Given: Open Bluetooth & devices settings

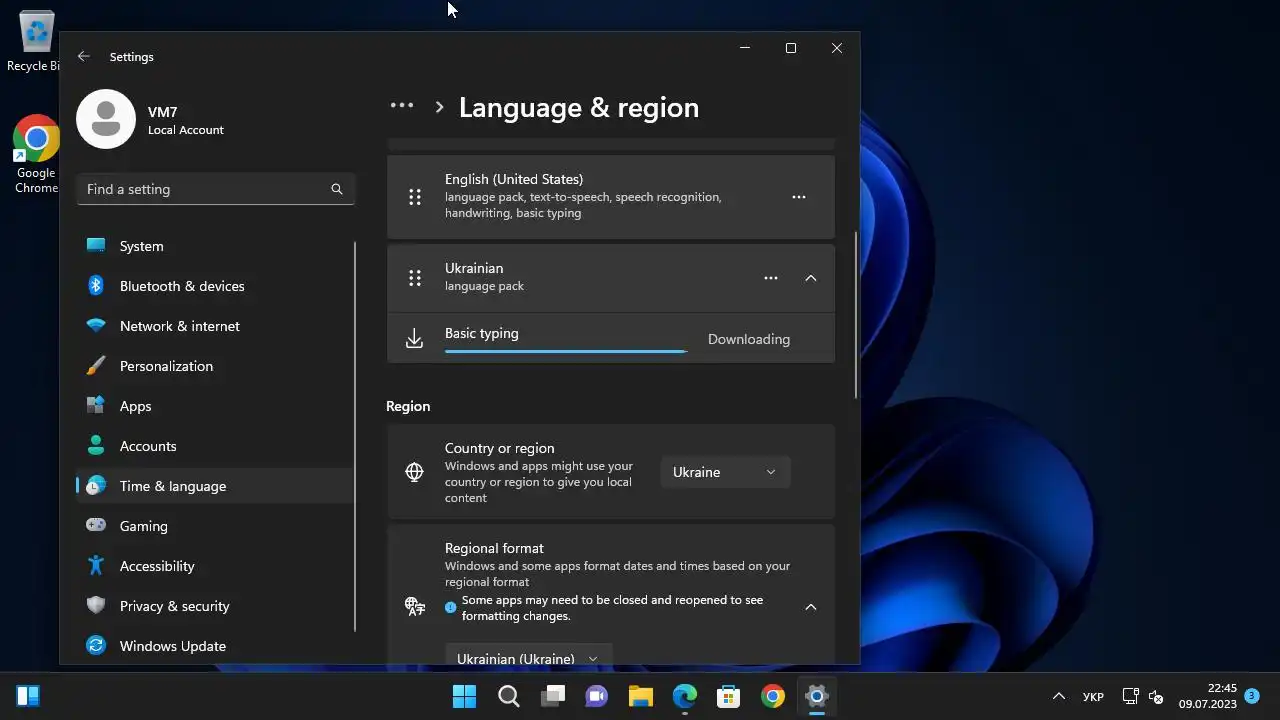Looking at the screenshot, I should pyautogui.click(x=215, y=286).
